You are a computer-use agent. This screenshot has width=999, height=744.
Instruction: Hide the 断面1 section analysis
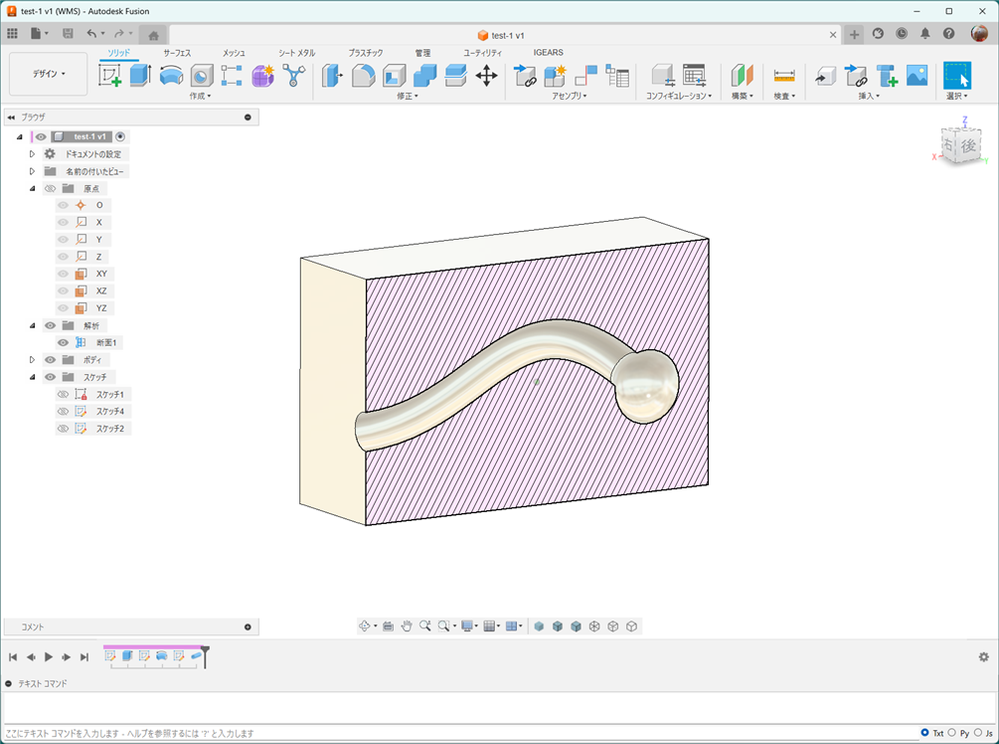[x=63, y=342]
